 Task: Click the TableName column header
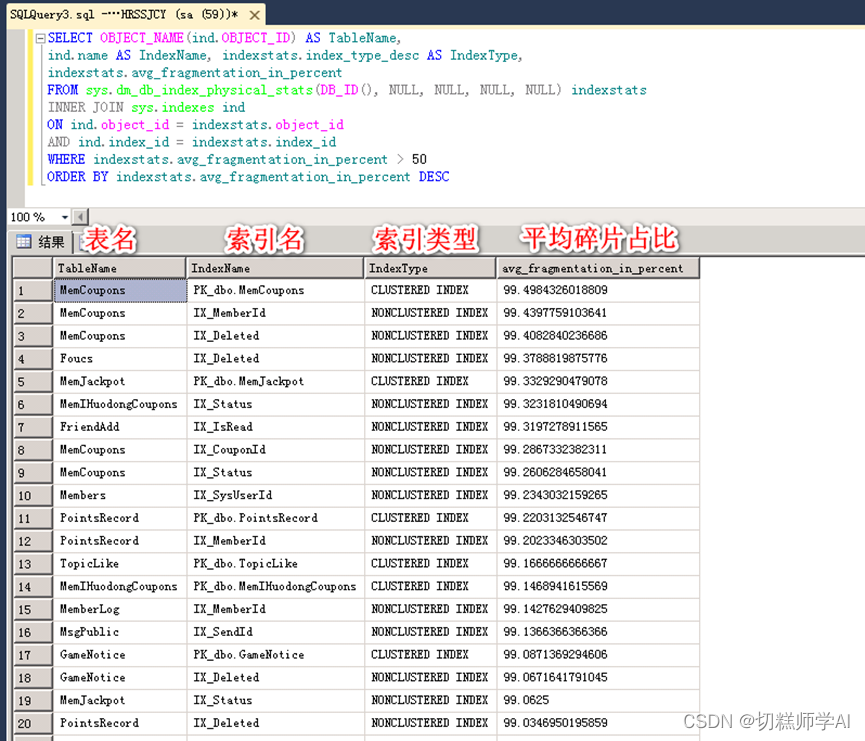(x=120, y=268)
